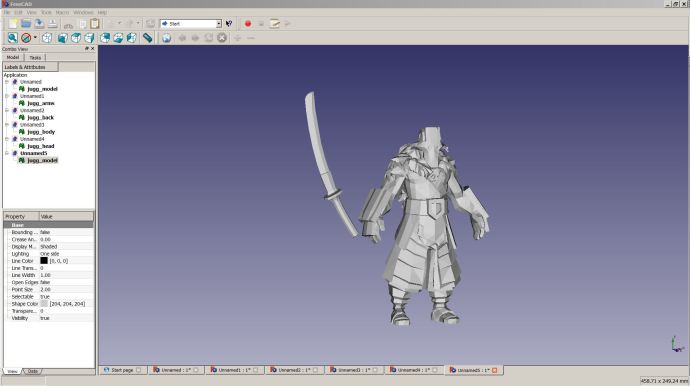Switch to the front view cube icon
This screenshot has height=386, width=690.
[x=62, y=38]
